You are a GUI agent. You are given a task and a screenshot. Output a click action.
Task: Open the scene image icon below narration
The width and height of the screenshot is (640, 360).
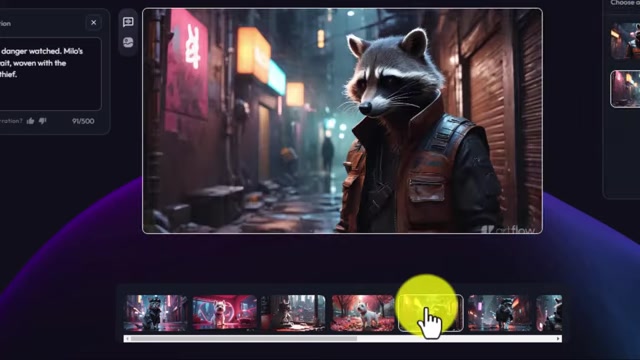128,42
